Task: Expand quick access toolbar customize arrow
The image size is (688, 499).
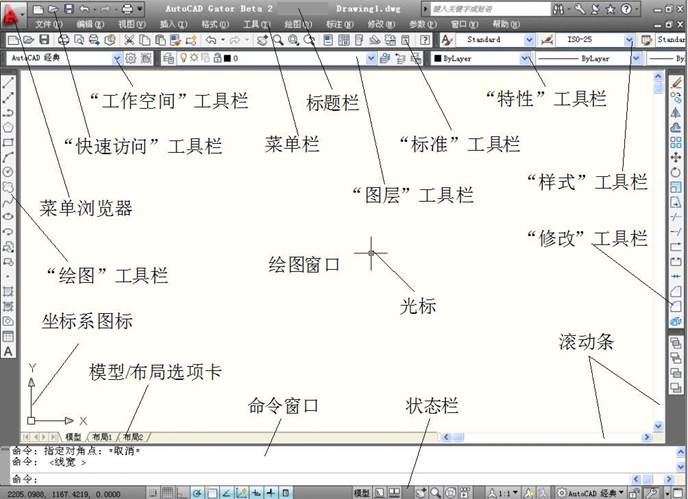Action: (140, 9)
